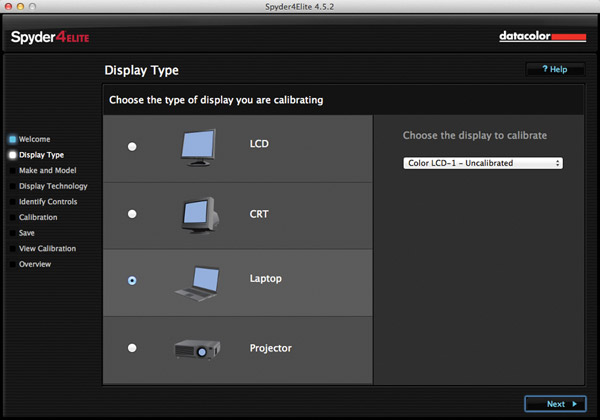Screen dimensions: 600x420
Task: Click the LCD label text
Action: [x=259, y=144]
